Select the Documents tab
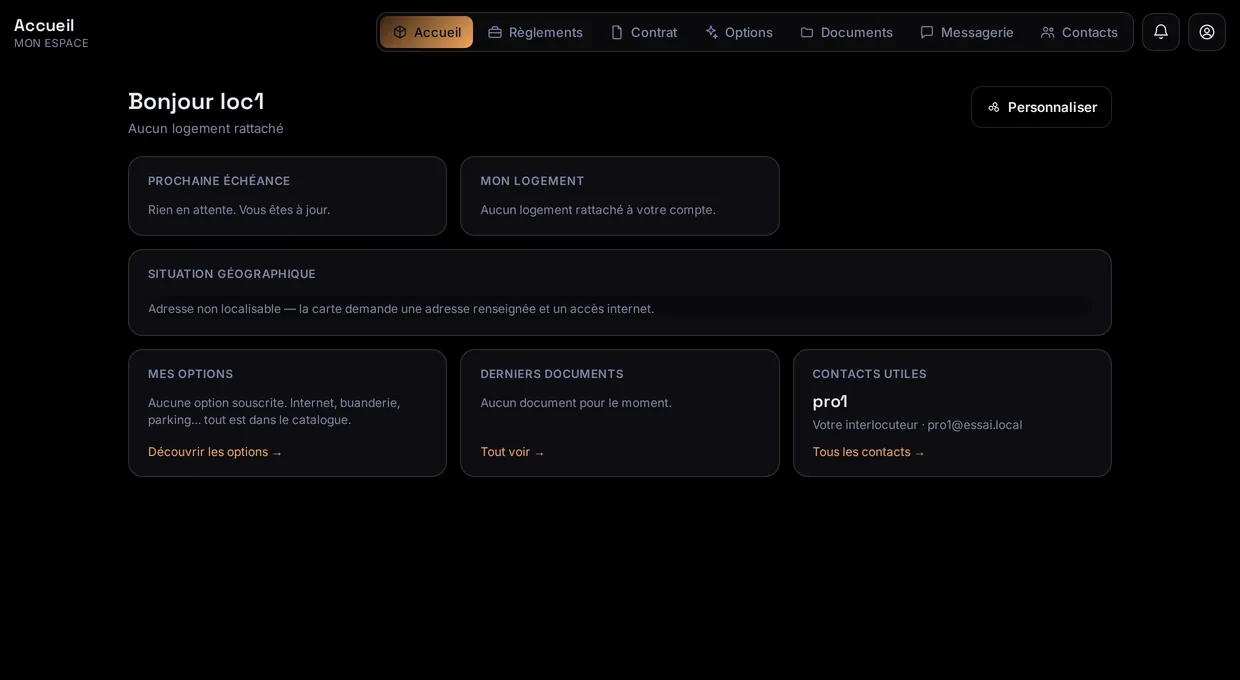1240x680 pixels. coord(847,32)
